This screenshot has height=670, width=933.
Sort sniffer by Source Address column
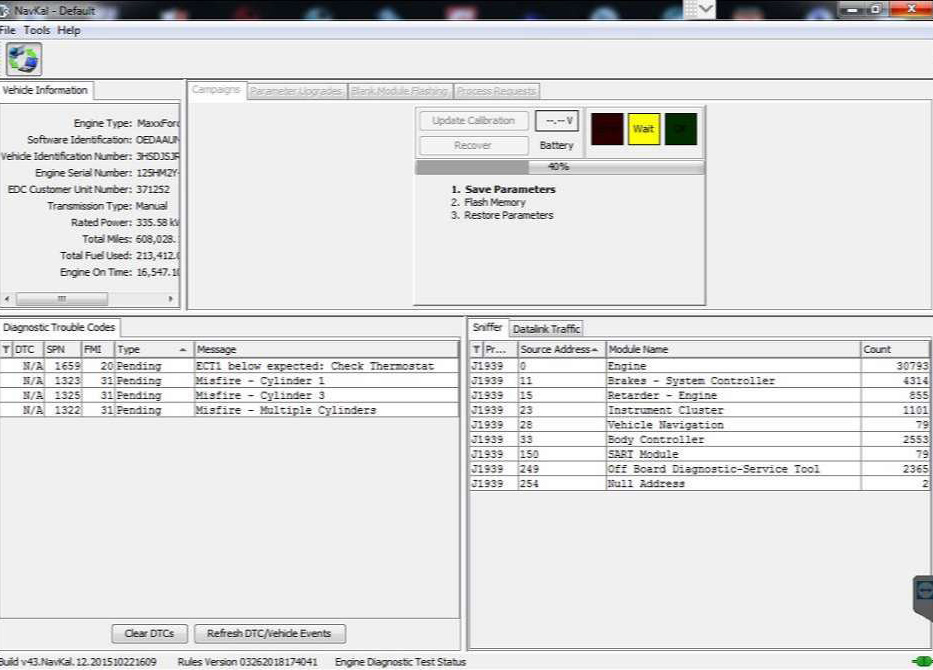(561, 349)
